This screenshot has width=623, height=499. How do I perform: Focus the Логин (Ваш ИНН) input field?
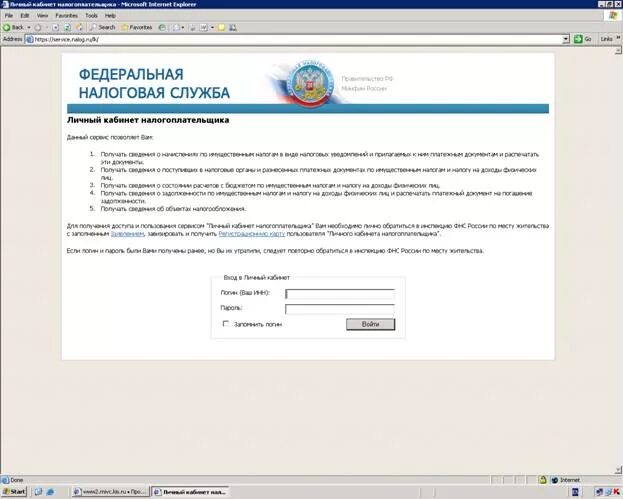[340, 294]
